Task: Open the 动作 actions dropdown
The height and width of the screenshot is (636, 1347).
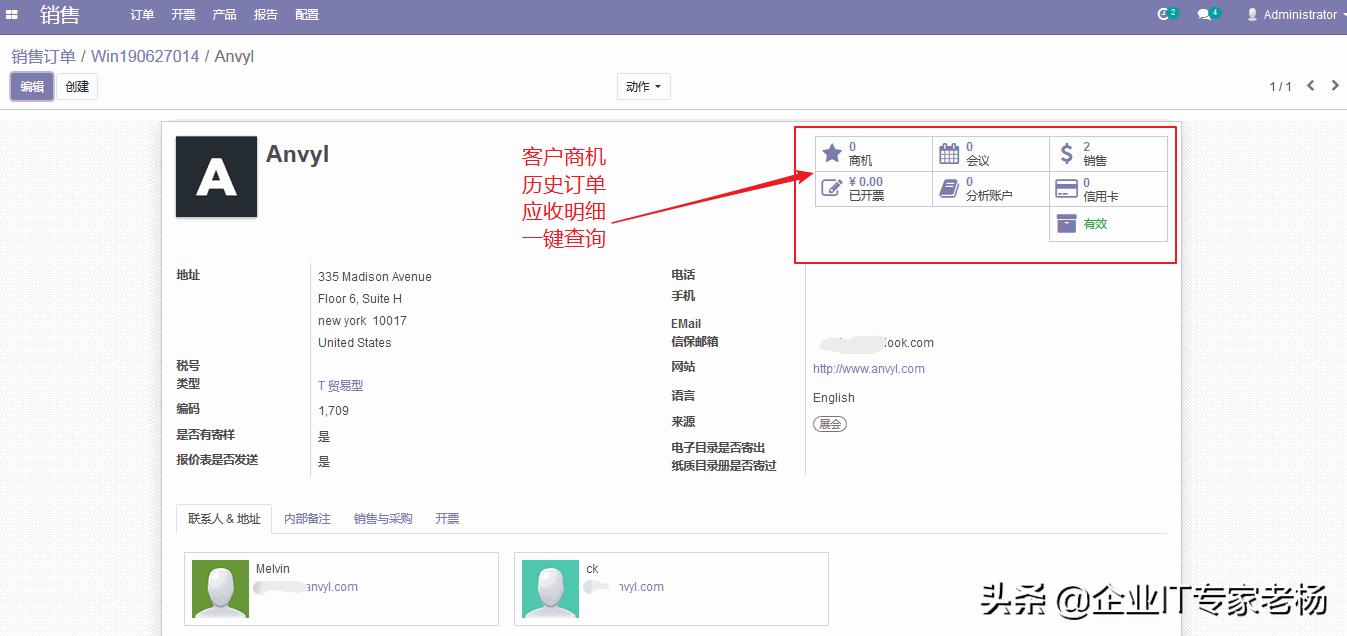Action: (643, 86)
